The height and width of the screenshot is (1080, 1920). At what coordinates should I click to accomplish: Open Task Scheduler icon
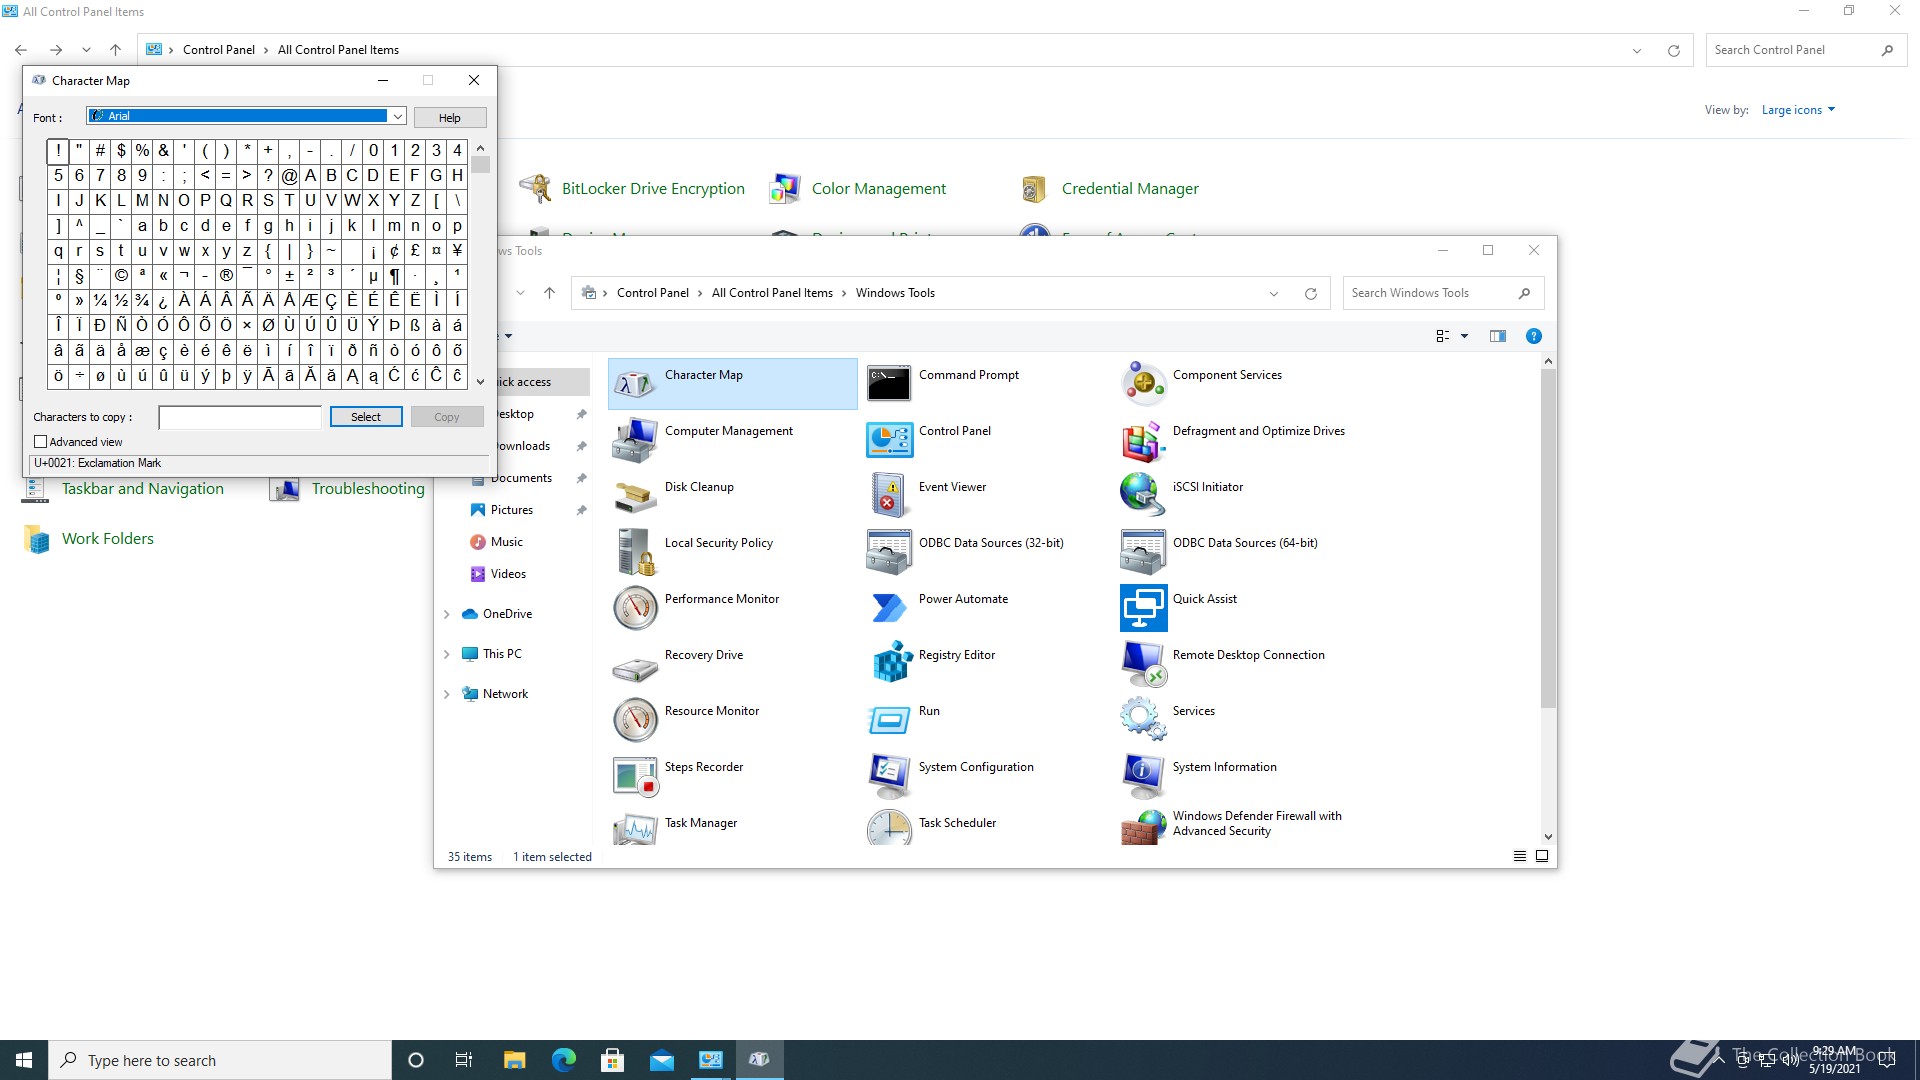pyautogui.click(x=889, y=828)
